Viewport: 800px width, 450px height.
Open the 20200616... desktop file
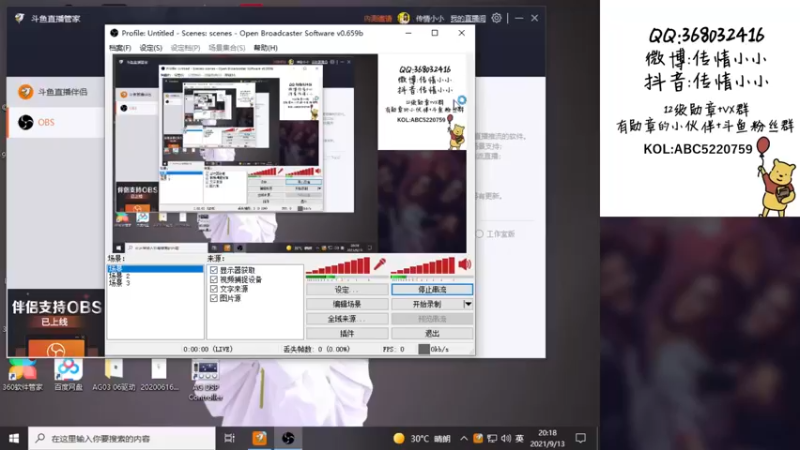pyautogui.click(x=159, y=375)
